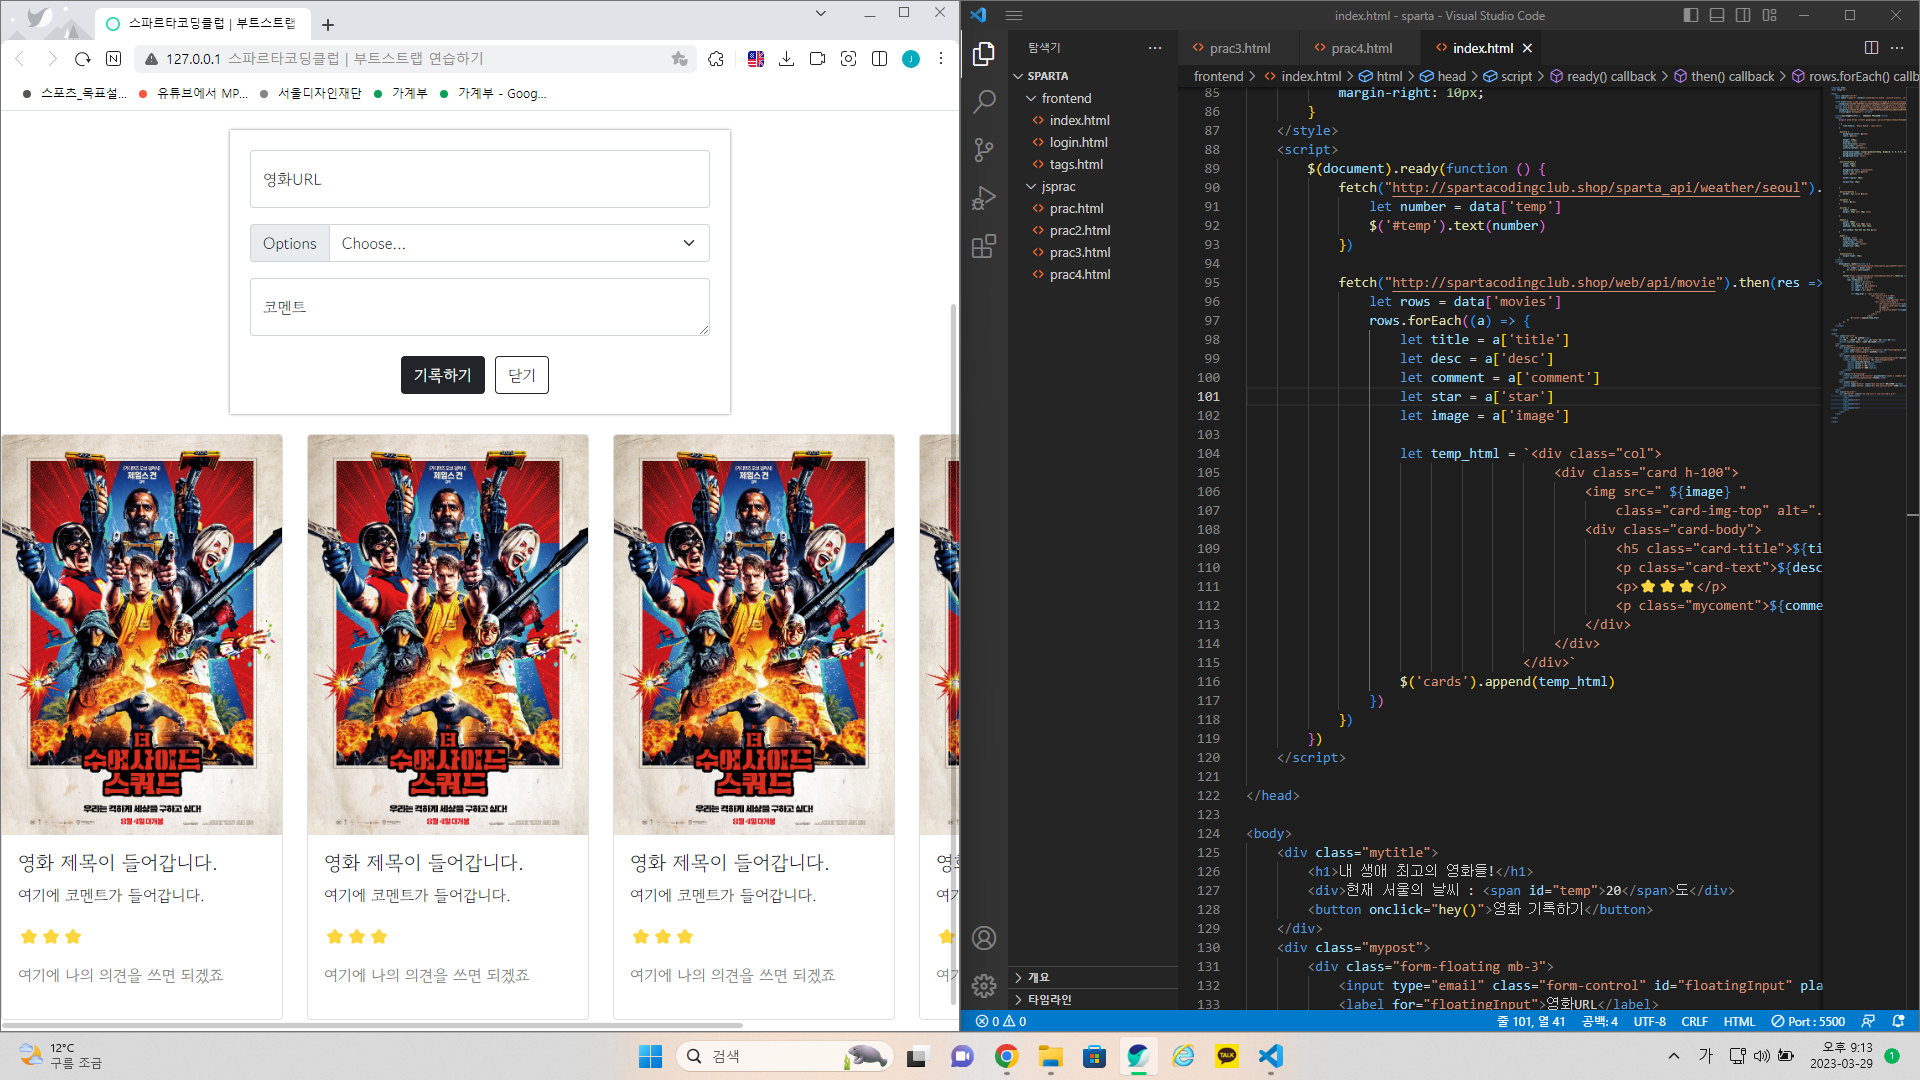1920x1080 pixels.
Task: Toggle the VS Code primary side bar
Action: point(1691,15)
